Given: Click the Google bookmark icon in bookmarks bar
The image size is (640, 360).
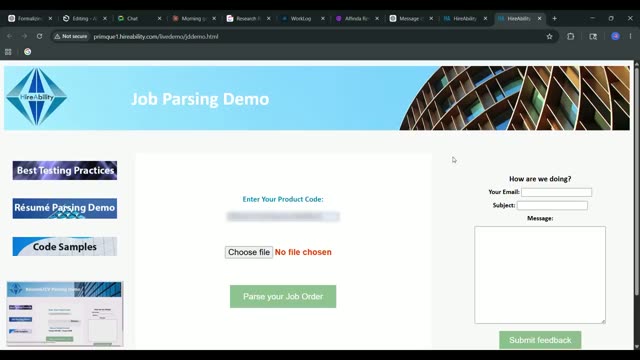Looking at the screenshot, I should (x=27, y=52).
